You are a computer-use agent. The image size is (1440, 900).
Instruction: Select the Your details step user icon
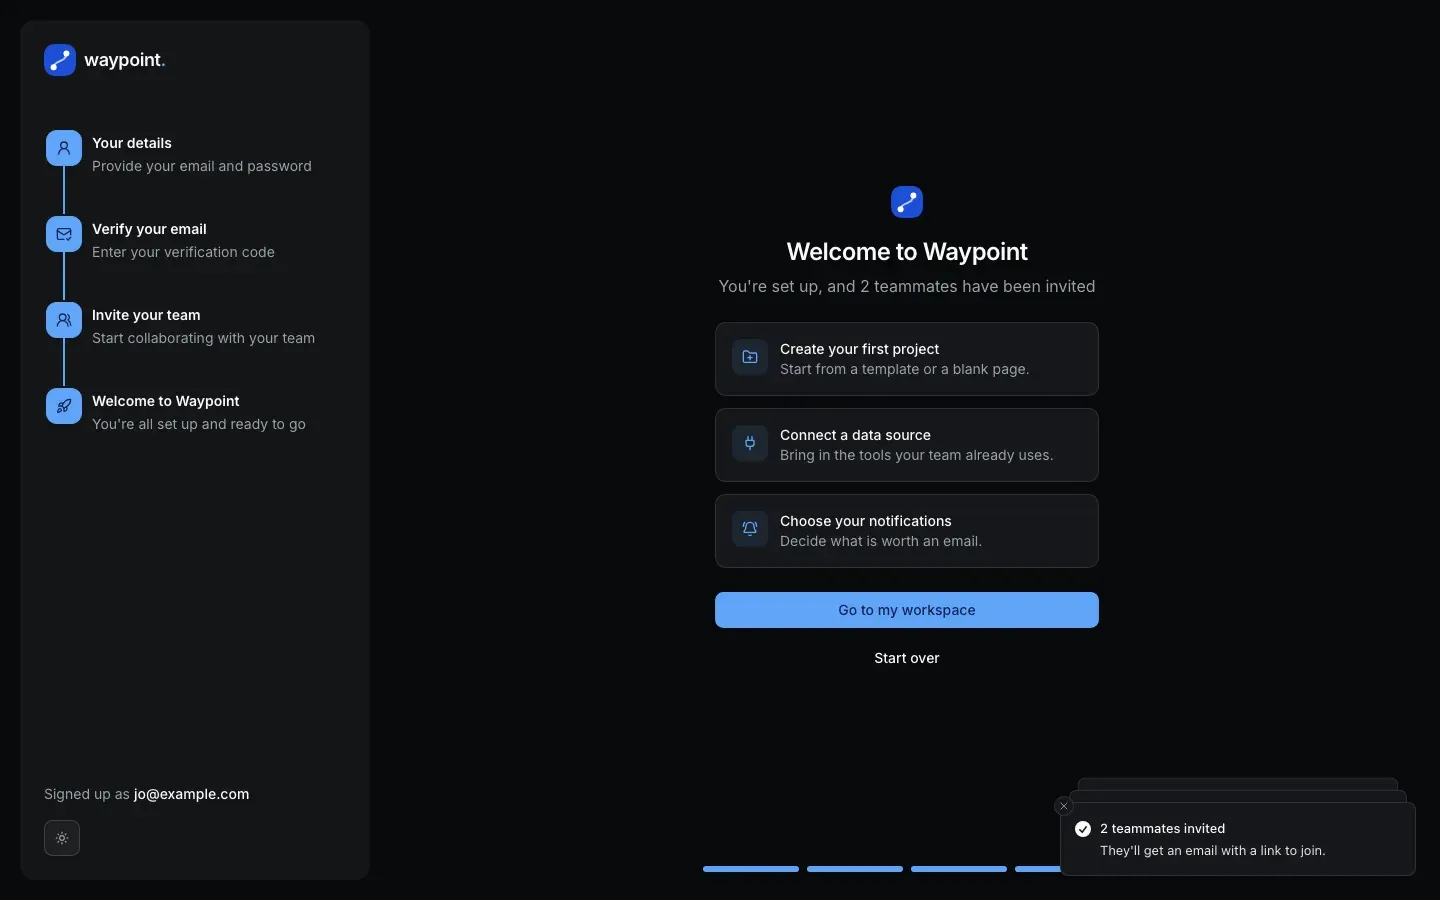(x=64, y=148)
